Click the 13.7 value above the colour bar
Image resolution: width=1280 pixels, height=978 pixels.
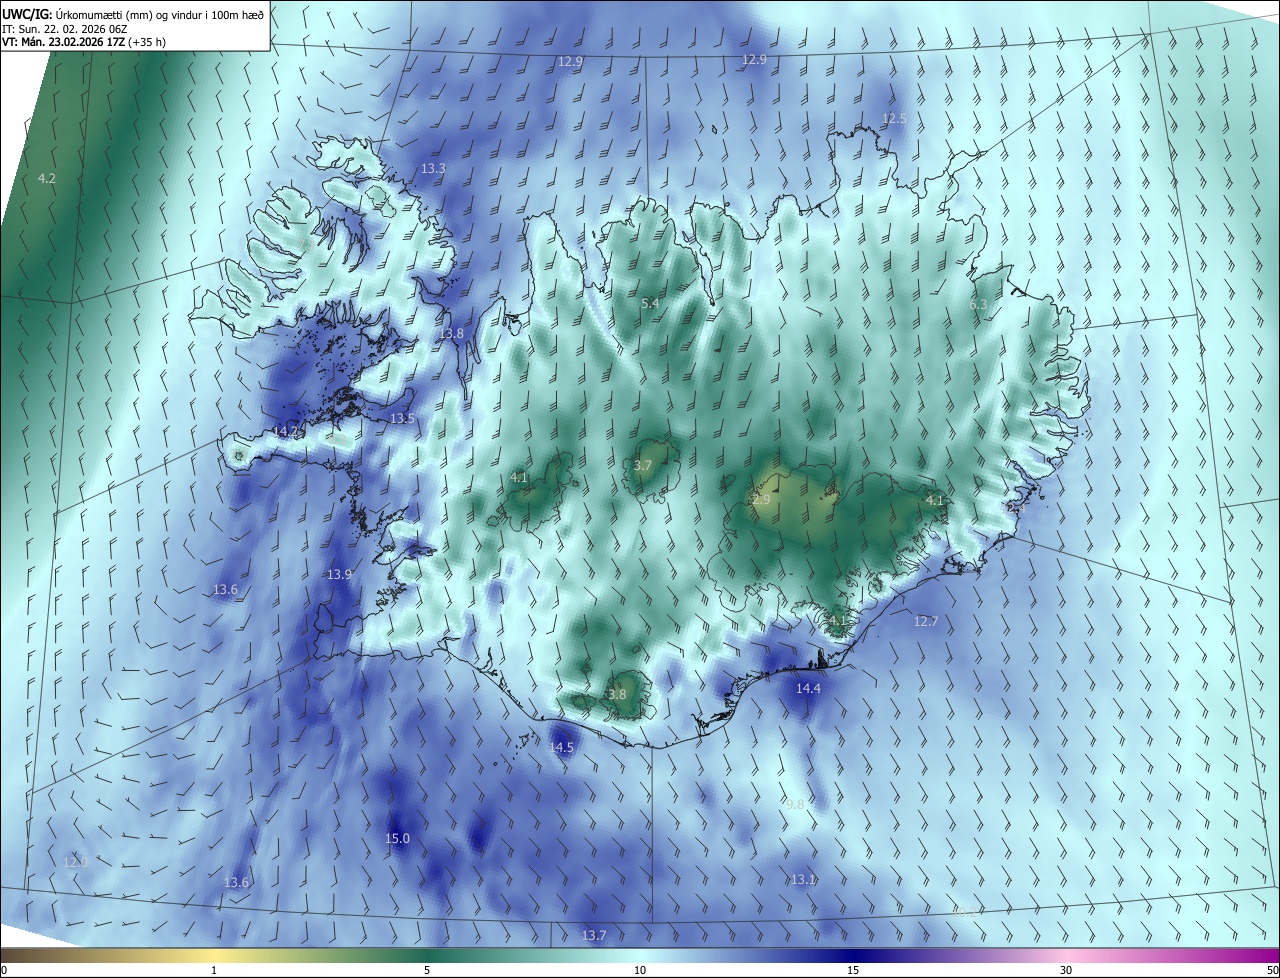[x=594, y=935]
